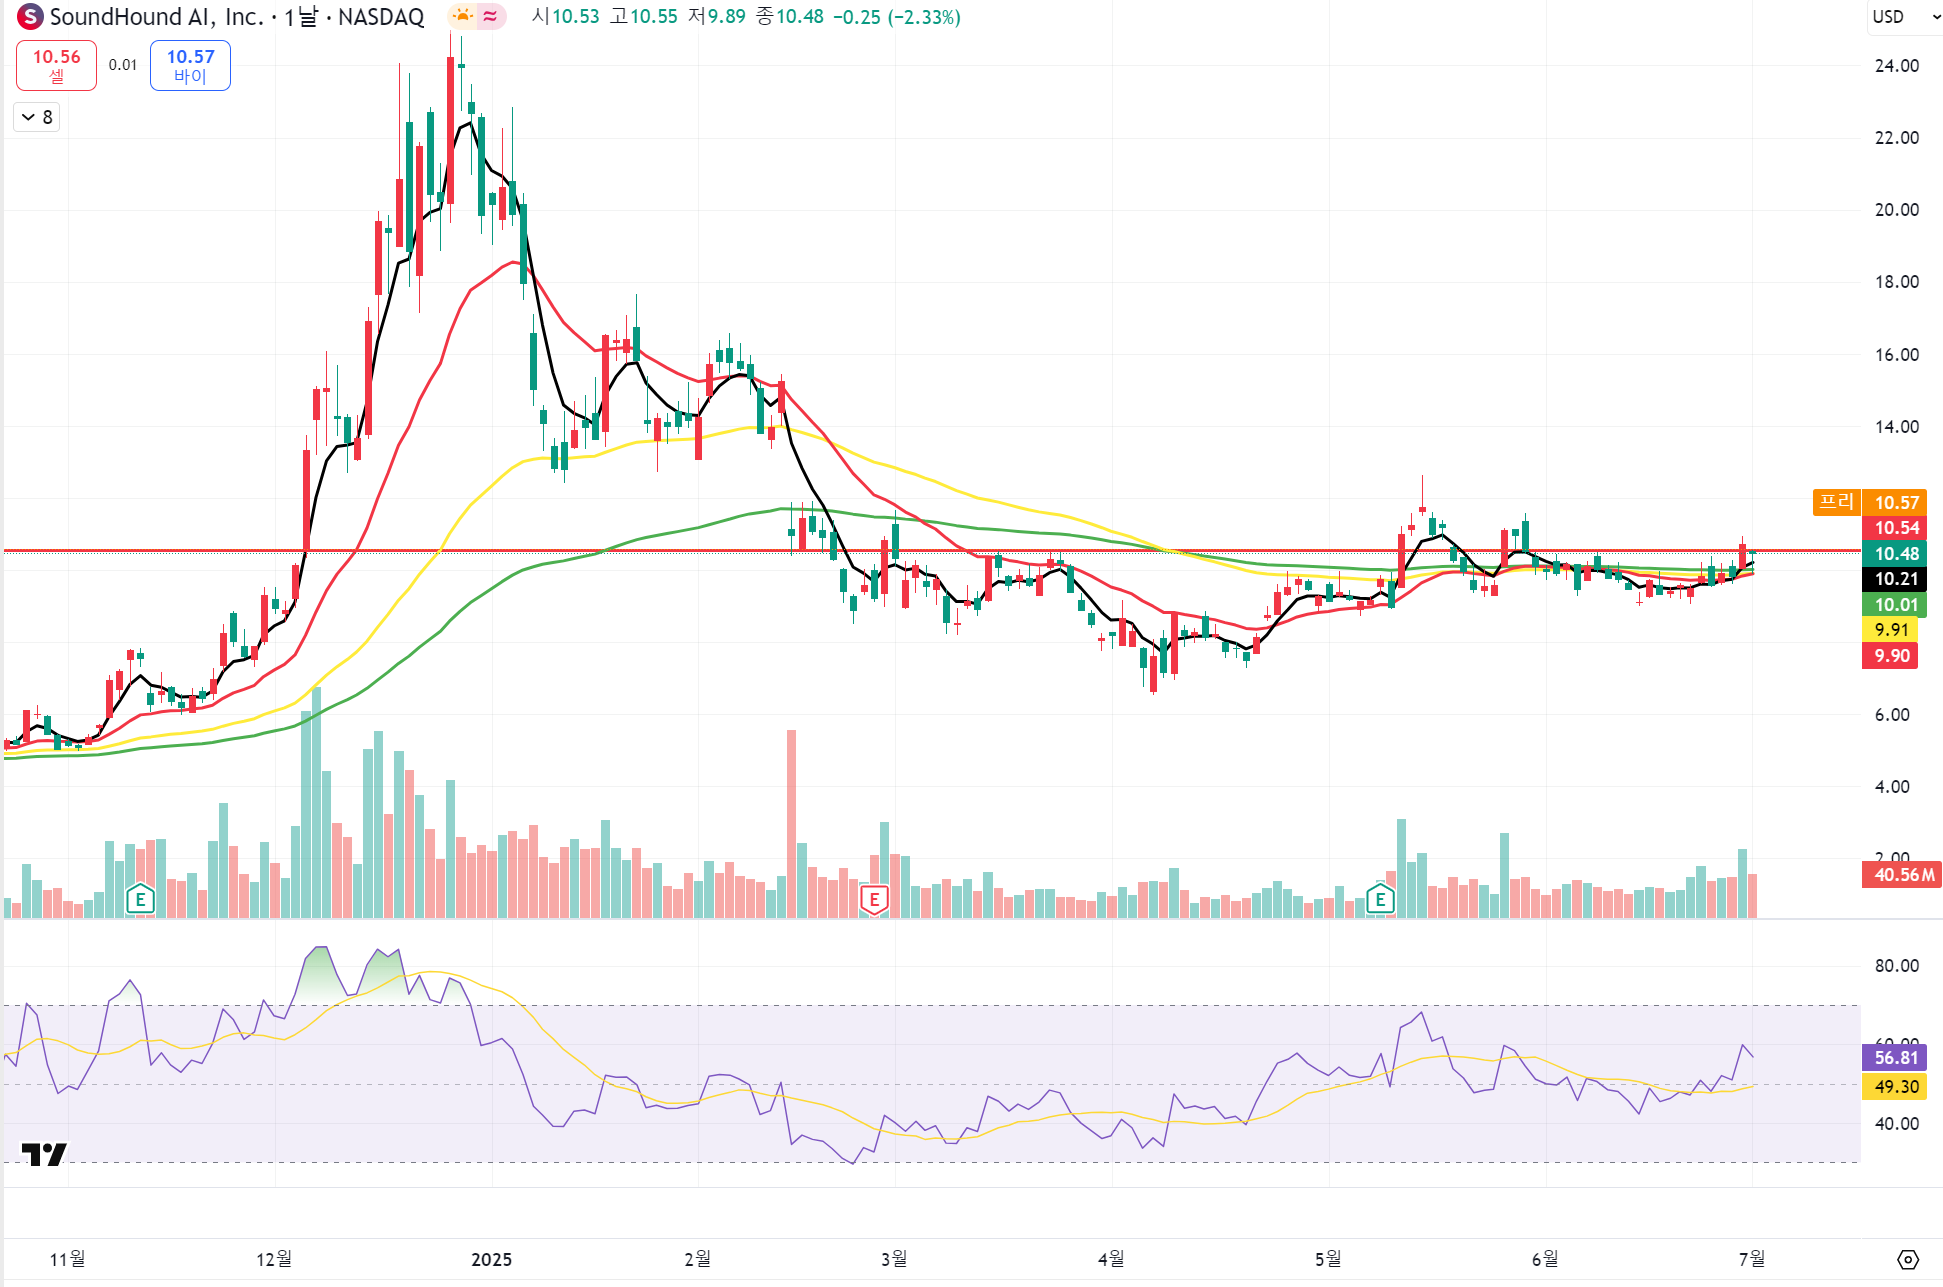
Task: Click the earnings E marker near November
Action: pyautogui.click(x=140, y=899)
